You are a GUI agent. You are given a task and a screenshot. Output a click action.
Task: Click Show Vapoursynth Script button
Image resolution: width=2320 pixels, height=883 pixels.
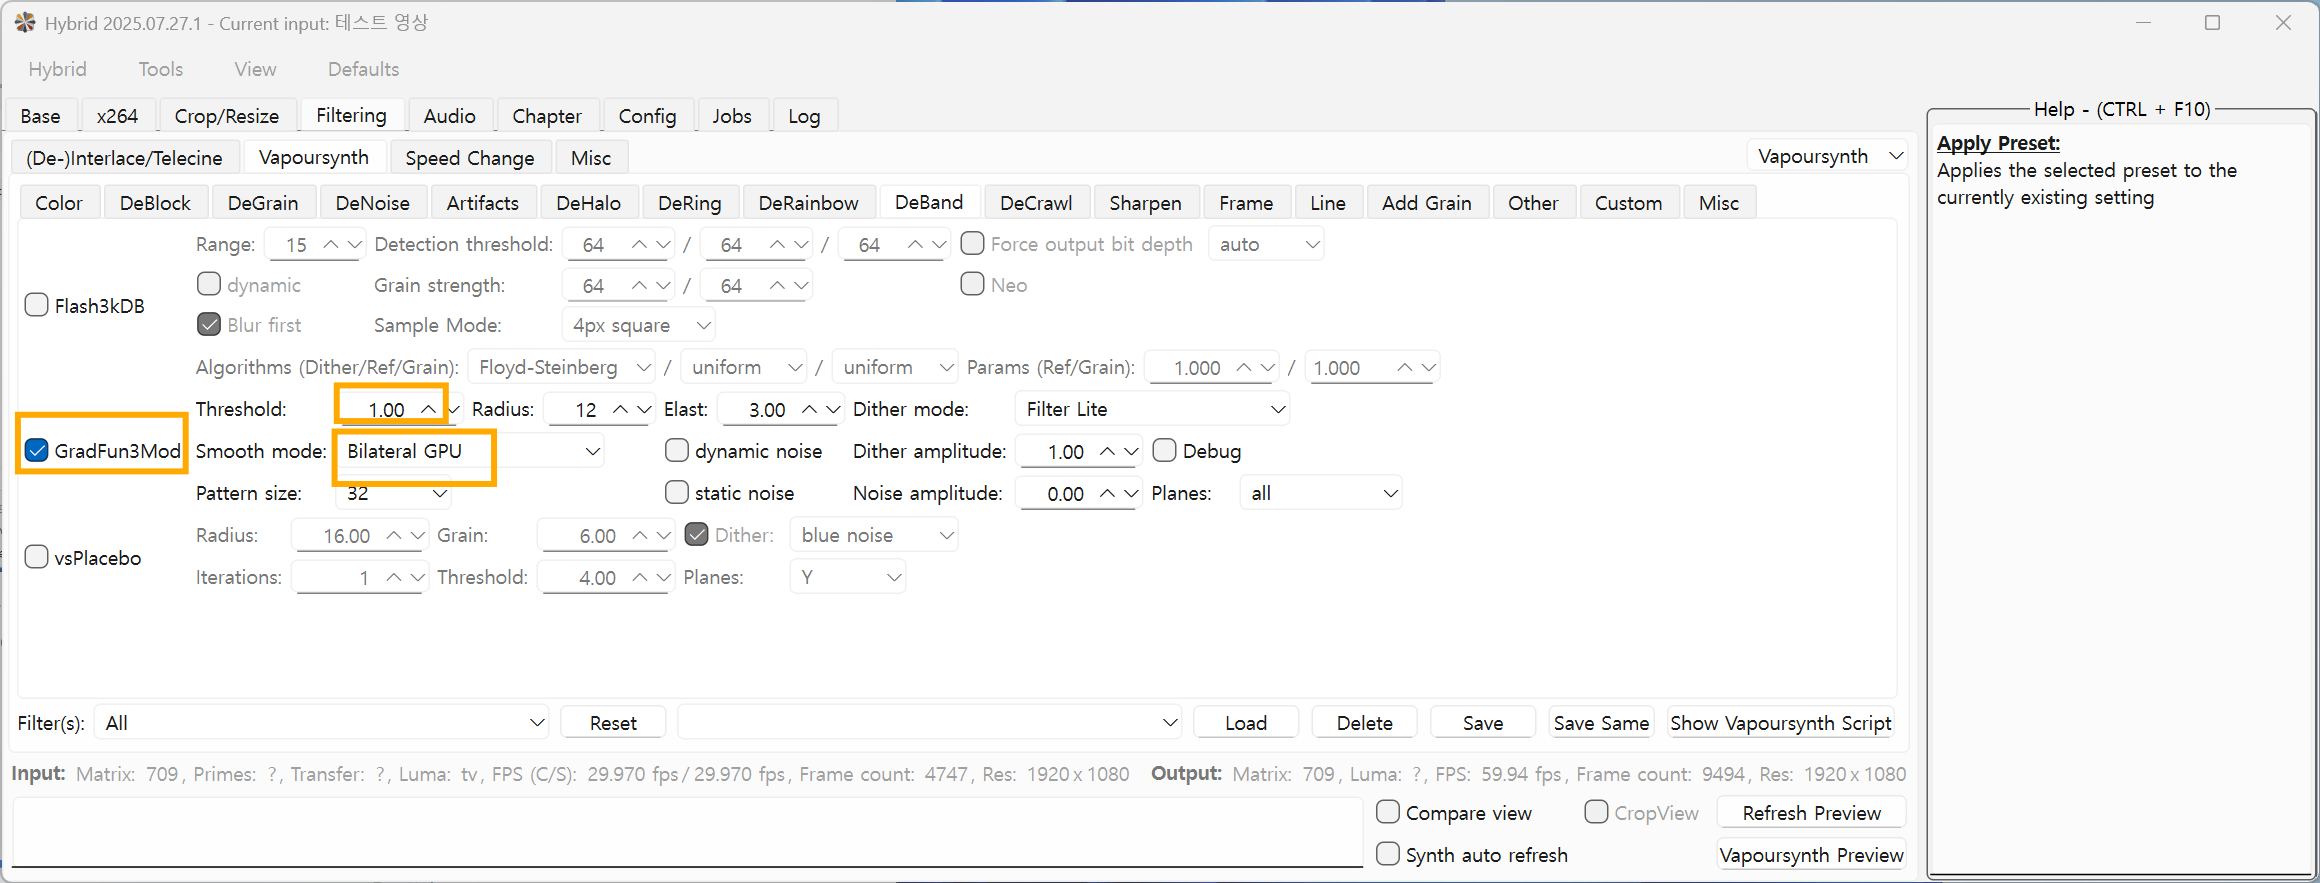[1781, 723]
